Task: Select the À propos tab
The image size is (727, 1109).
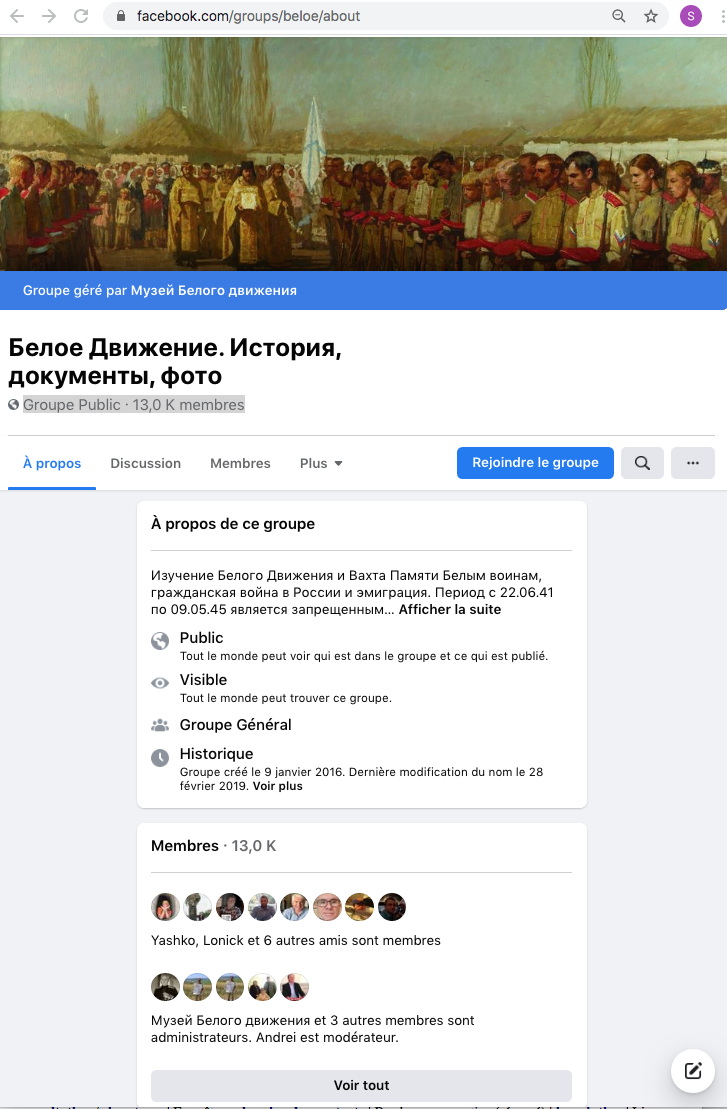Action: pos(52,464)
